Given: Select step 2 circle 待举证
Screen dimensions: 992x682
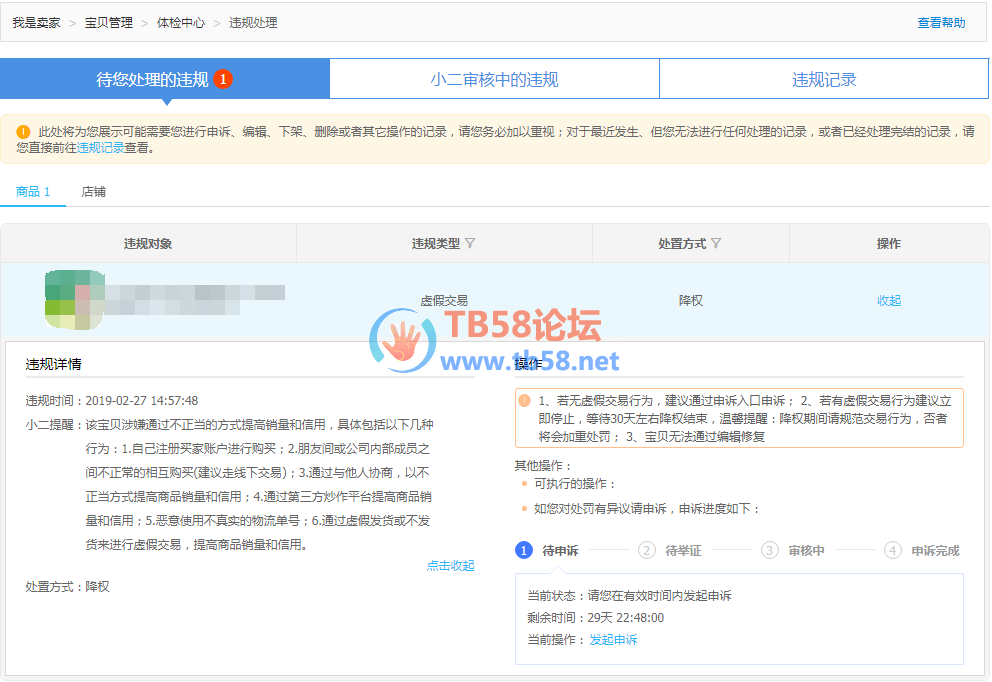Looking at the screenshot, I should (x=647, y=550).
